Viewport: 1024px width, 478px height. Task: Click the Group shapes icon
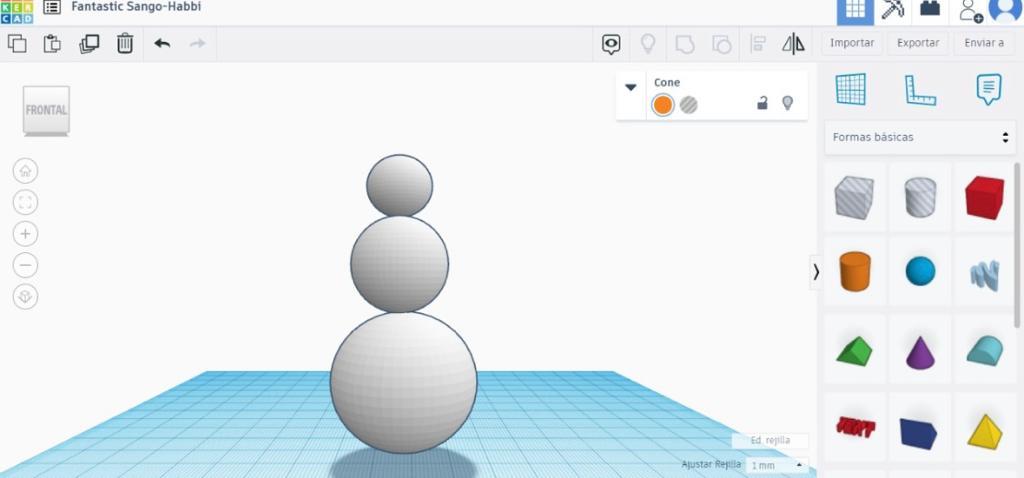coord(684,44)
